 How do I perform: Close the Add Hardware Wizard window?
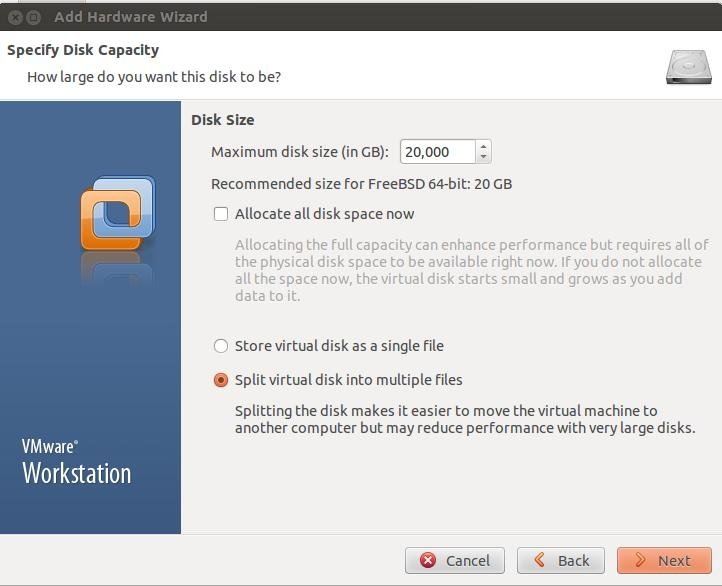pyautogui.click(x=15, y=17)
